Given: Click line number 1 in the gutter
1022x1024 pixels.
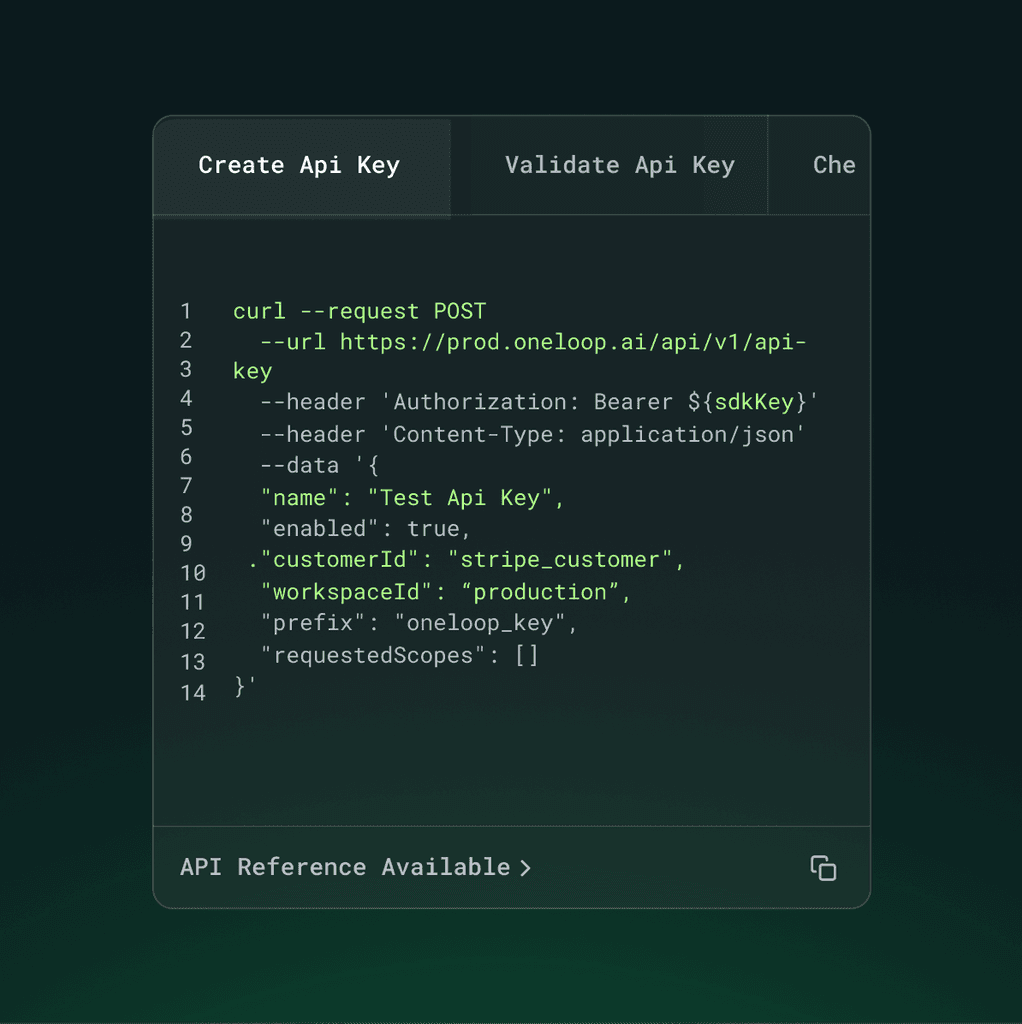Looking at the screenshot, I should tap(185, 311).
